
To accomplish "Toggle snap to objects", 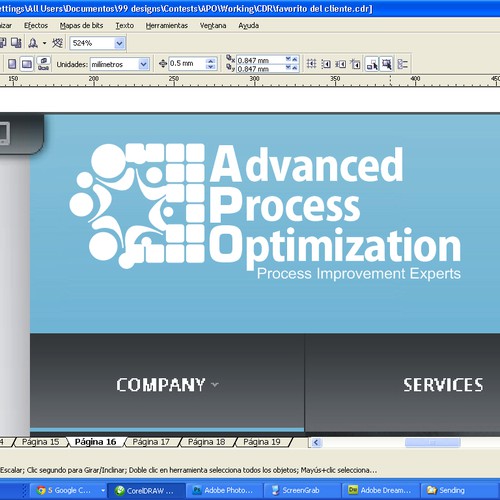I will click(x=340, y=64).
